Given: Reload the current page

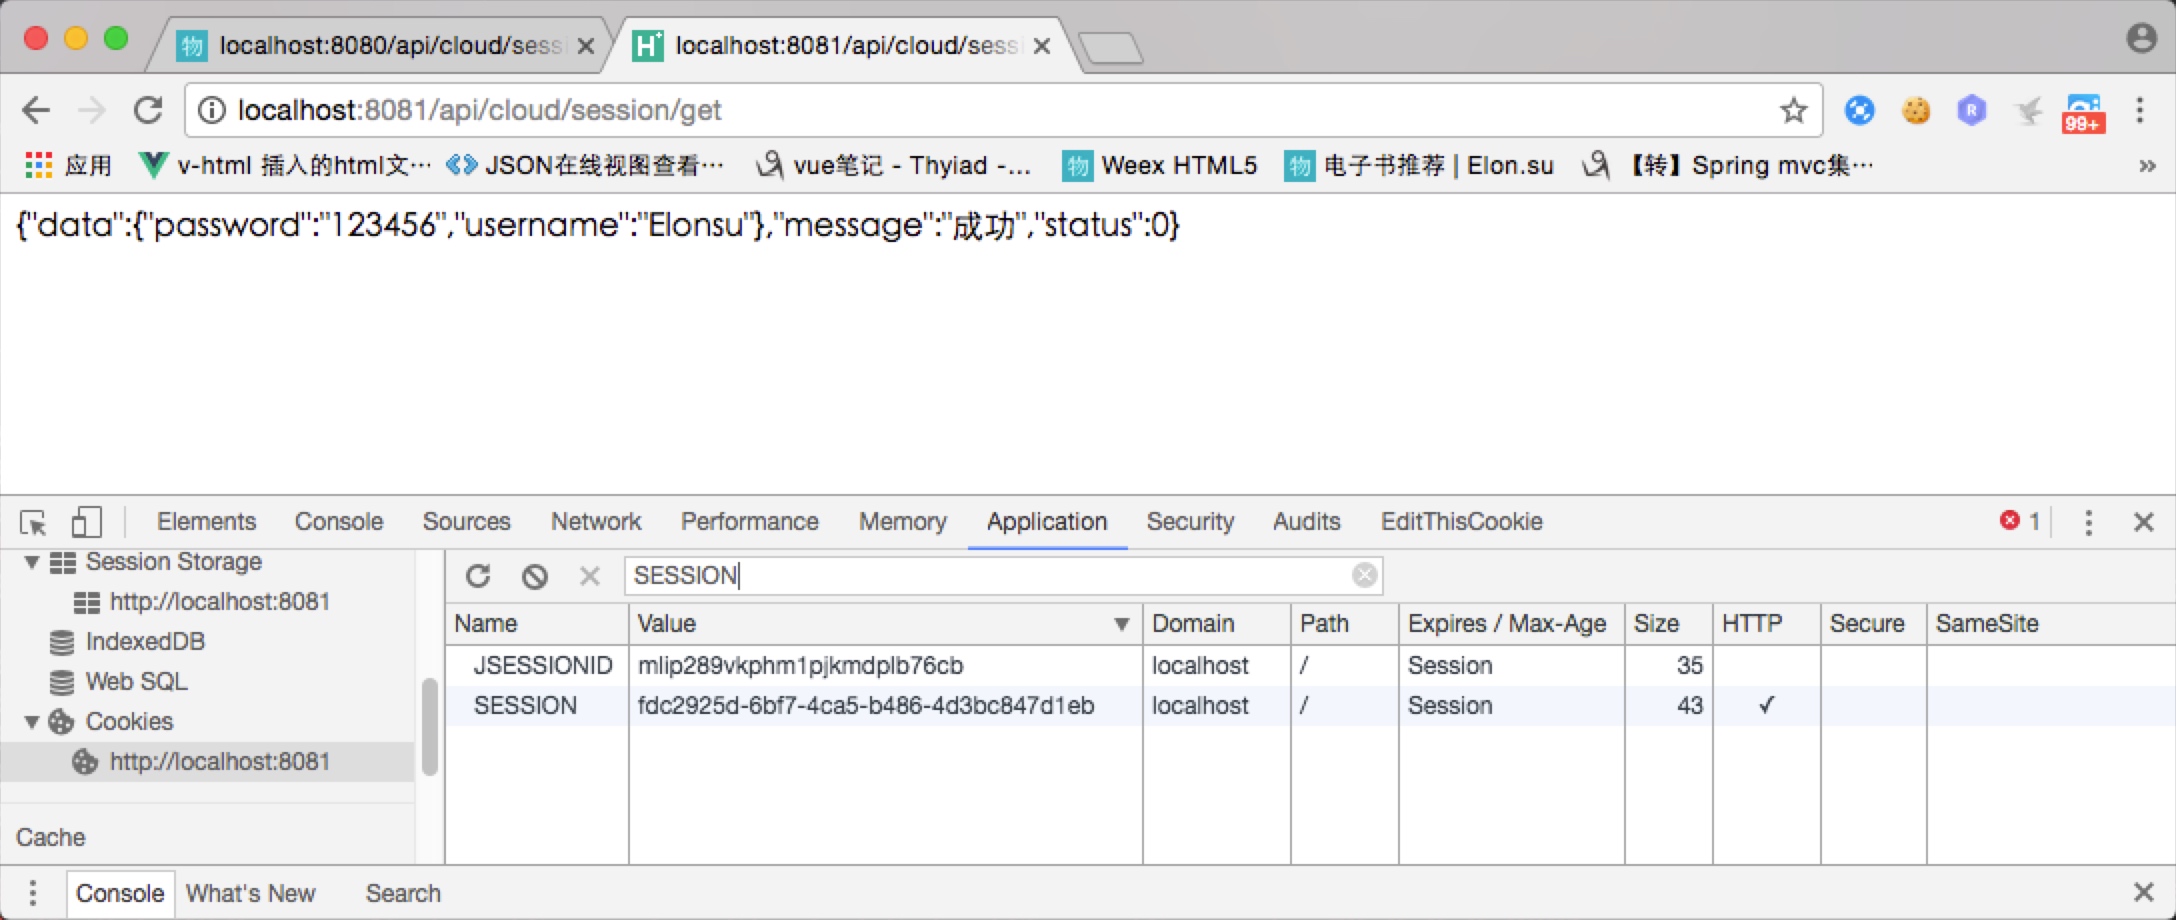Looking at the screenshot, I should [x=148, y=110].
